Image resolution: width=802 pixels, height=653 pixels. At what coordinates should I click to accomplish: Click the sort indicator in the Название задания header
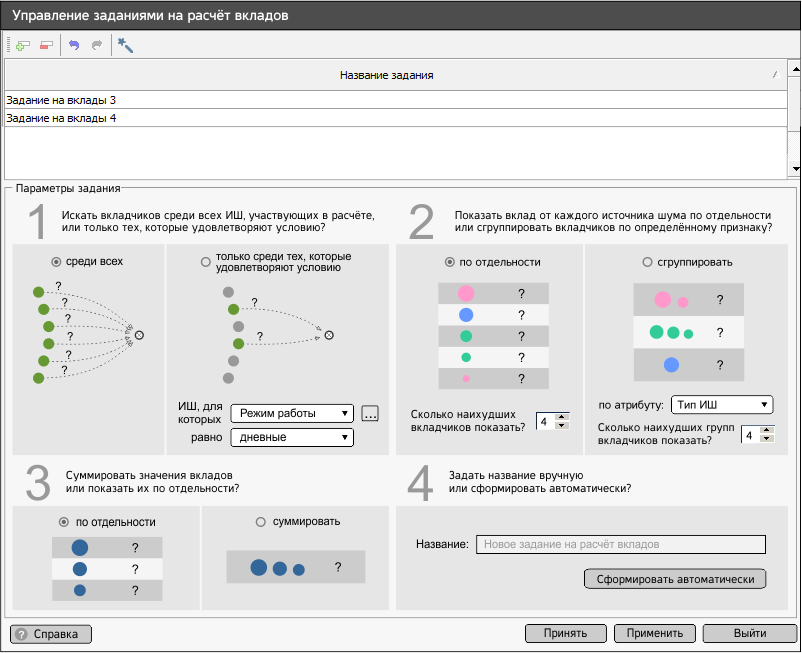(775, 75)
